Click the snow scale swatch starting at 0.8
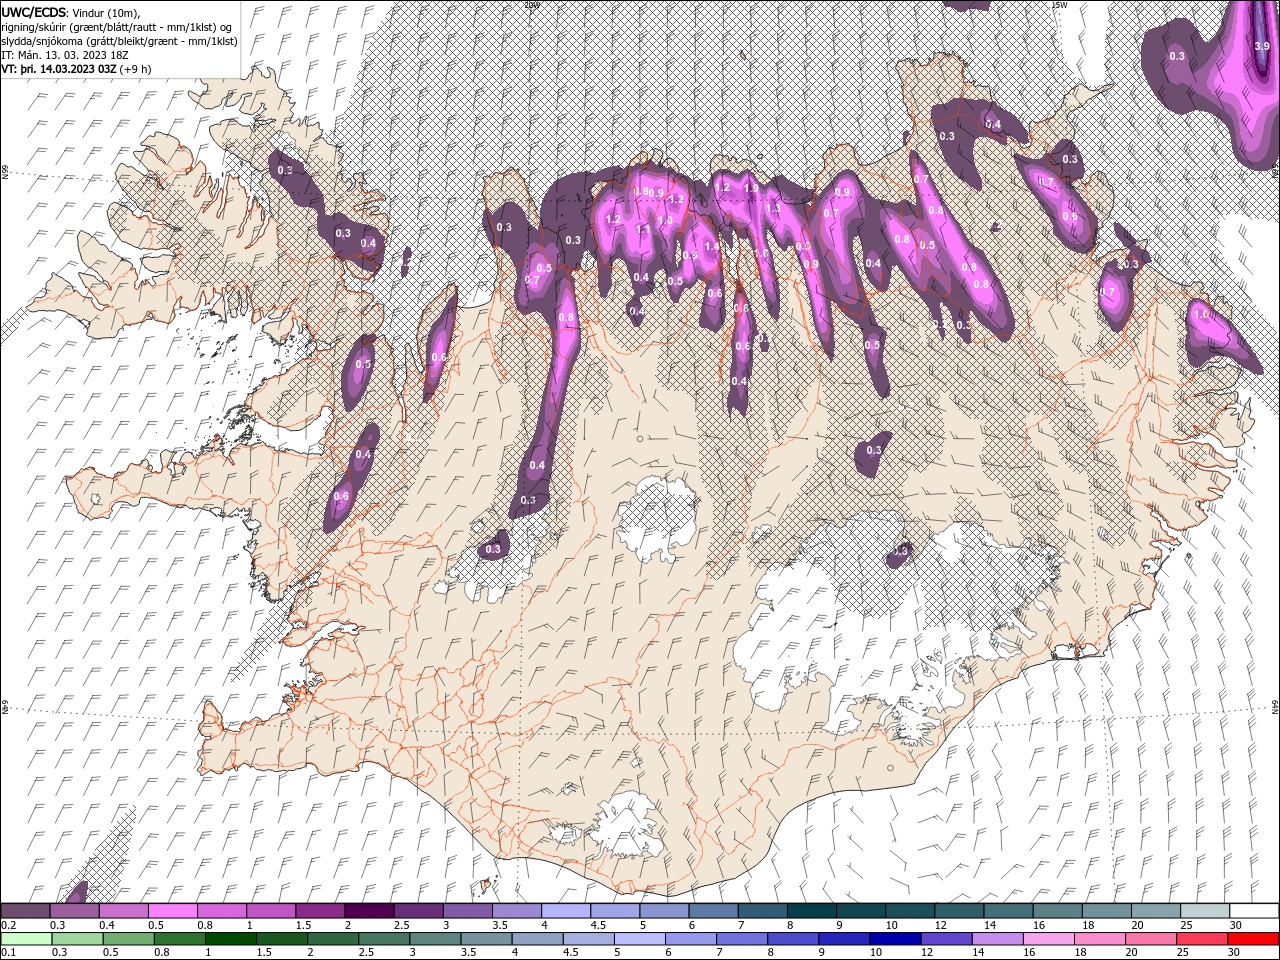The height and width of the screenshot is (960, 1280). pyautogui.click(x=222, y=911)
